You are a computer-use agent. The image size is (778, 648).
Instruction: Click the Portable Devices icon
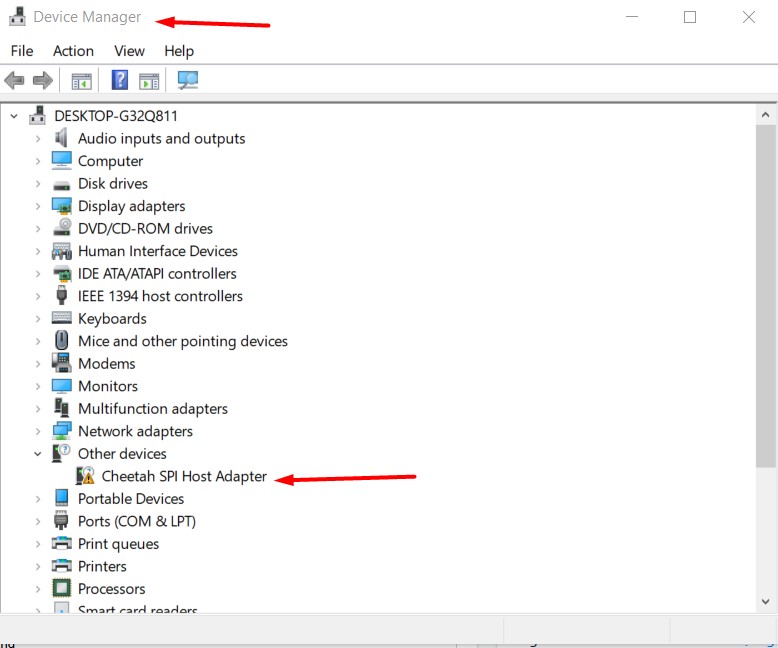tap(62, 498)
